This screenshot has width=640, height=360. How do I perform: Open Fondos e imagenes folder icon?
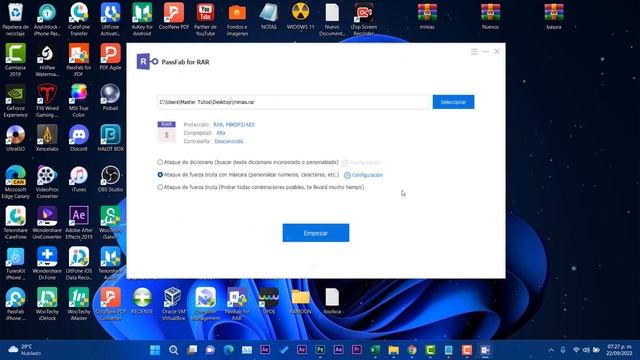[237, 19]
